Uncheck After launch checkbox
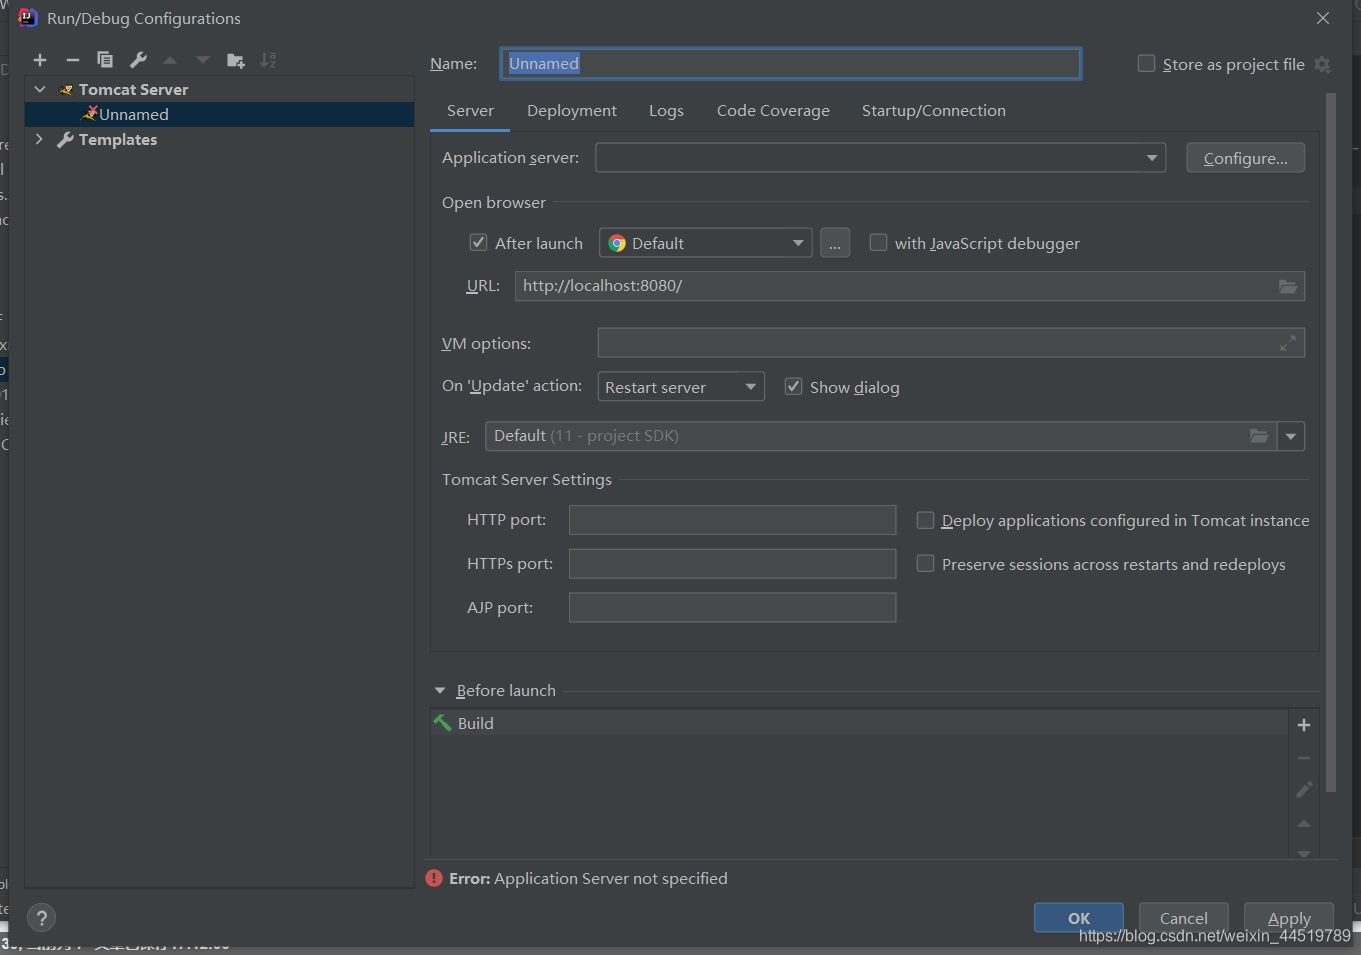 pyautogui.click(x=478, y=243)
